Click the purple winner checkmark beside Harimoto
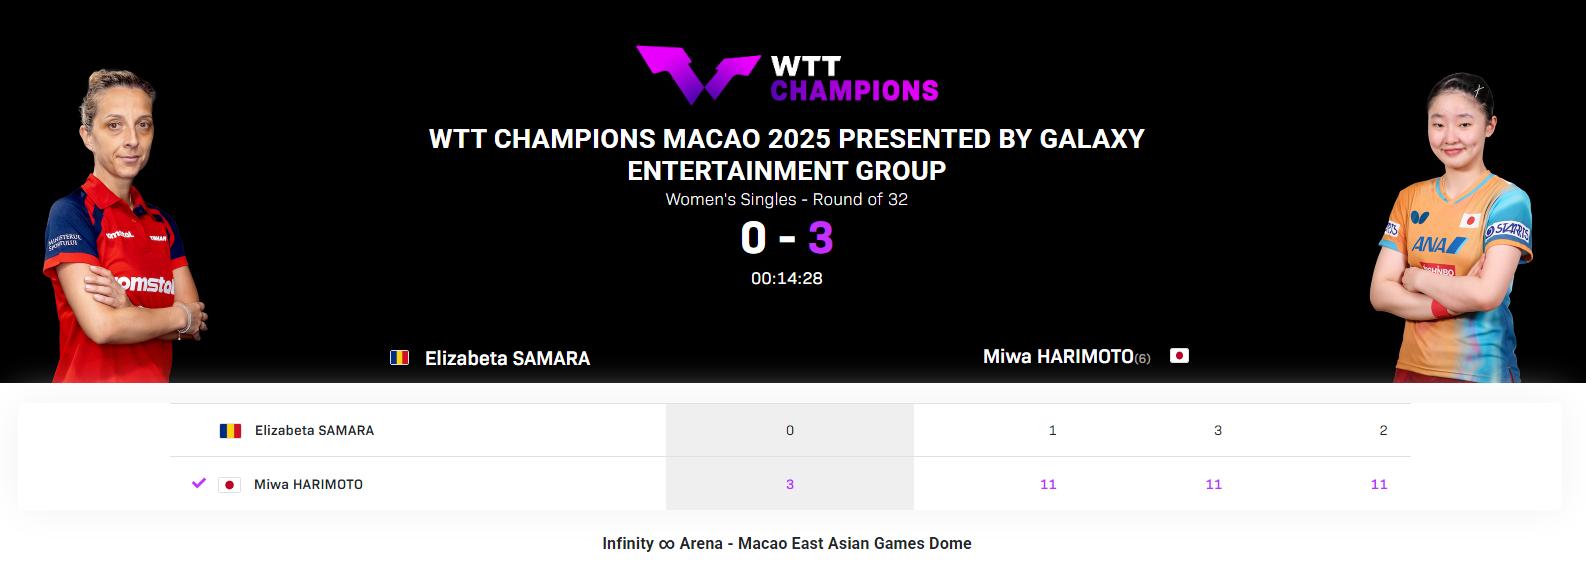1586x574 pixels. point(199,483)
